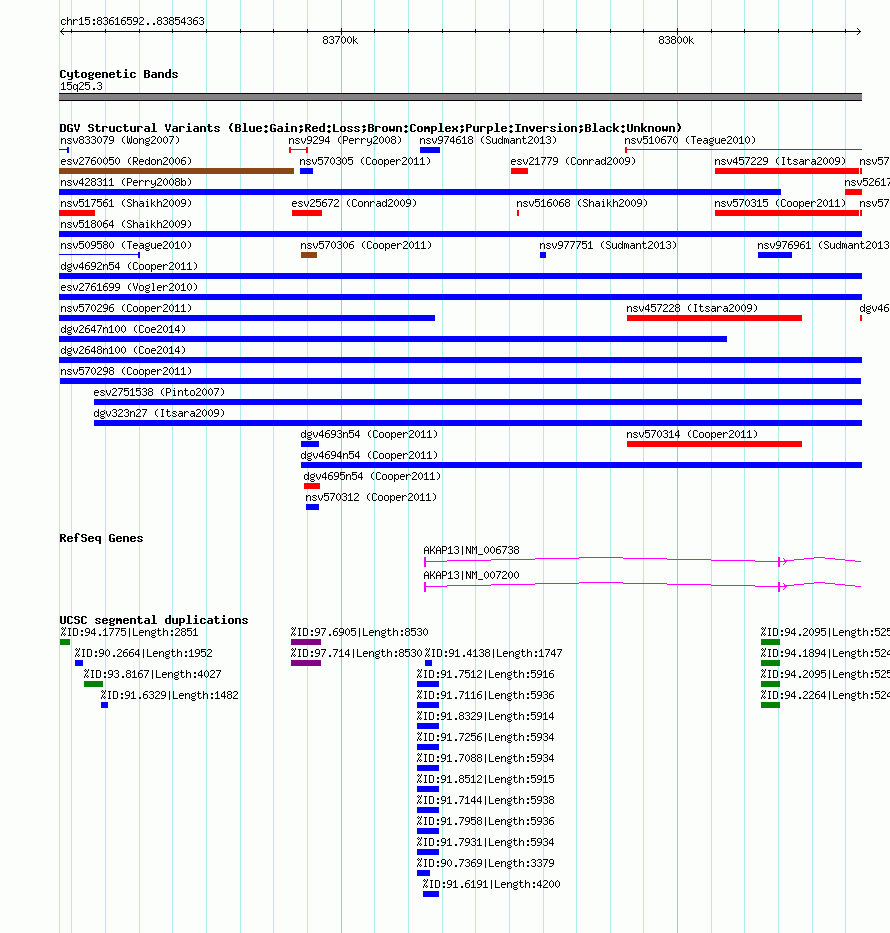Viewport: 890px width, 933px height.
Task: Click nsv509580 (Teague2010) label
Action: pos(126,245)
